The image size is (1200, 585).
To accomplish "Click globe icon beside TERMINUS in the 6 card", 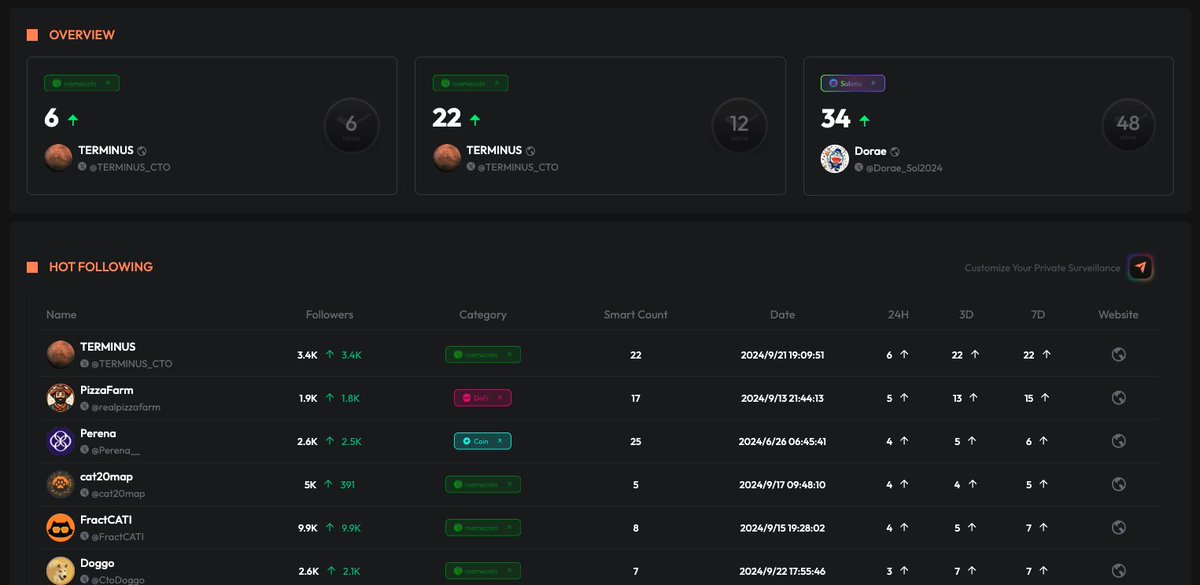I will pyautogui.click(x=142, y=151).
